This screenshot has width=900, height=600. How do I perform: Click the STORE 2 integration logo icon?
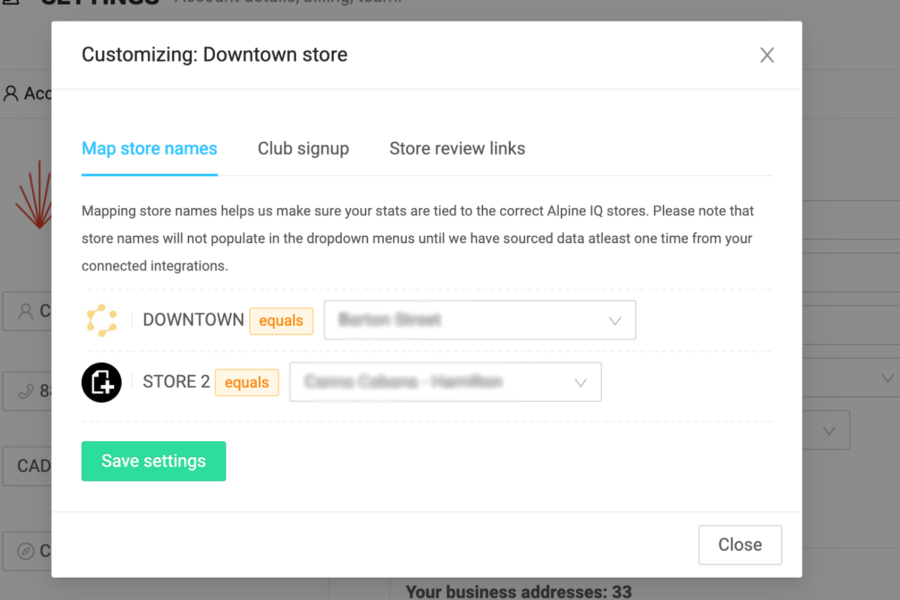(x=102, y=382)
